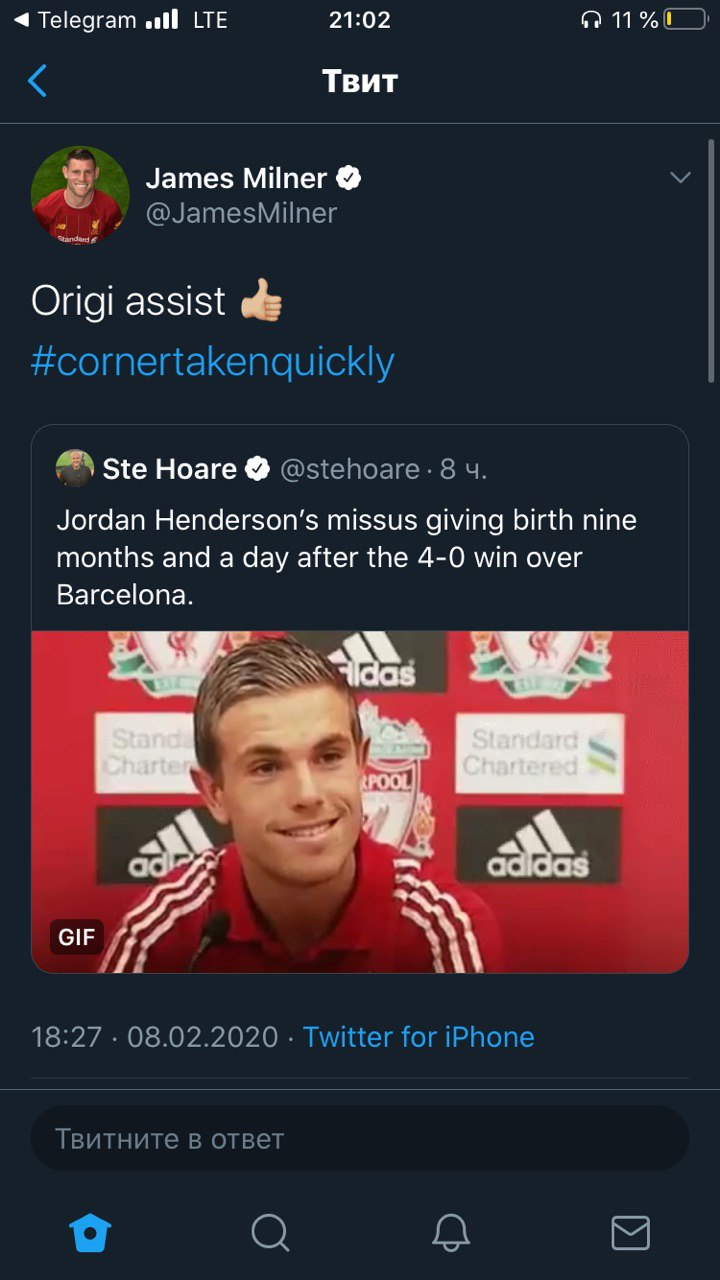
Task: Tap the James Milner display name
Action: point(236,179)
